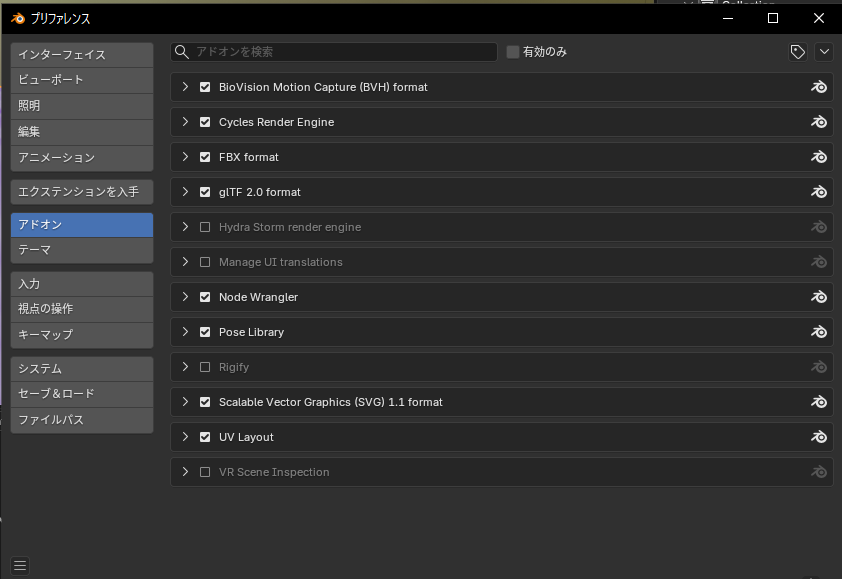
Task: Click the Blender logo beside FBX format
Action: pos(819,157)
